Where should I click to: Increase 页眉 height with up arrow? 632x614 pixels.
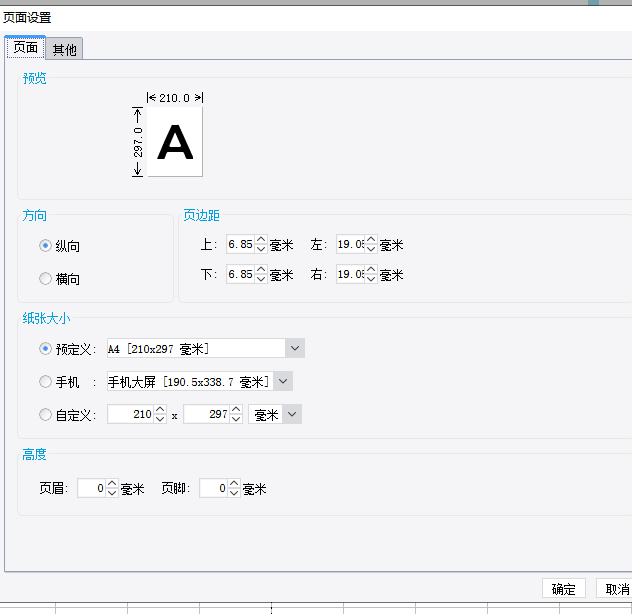pos(112,483)
